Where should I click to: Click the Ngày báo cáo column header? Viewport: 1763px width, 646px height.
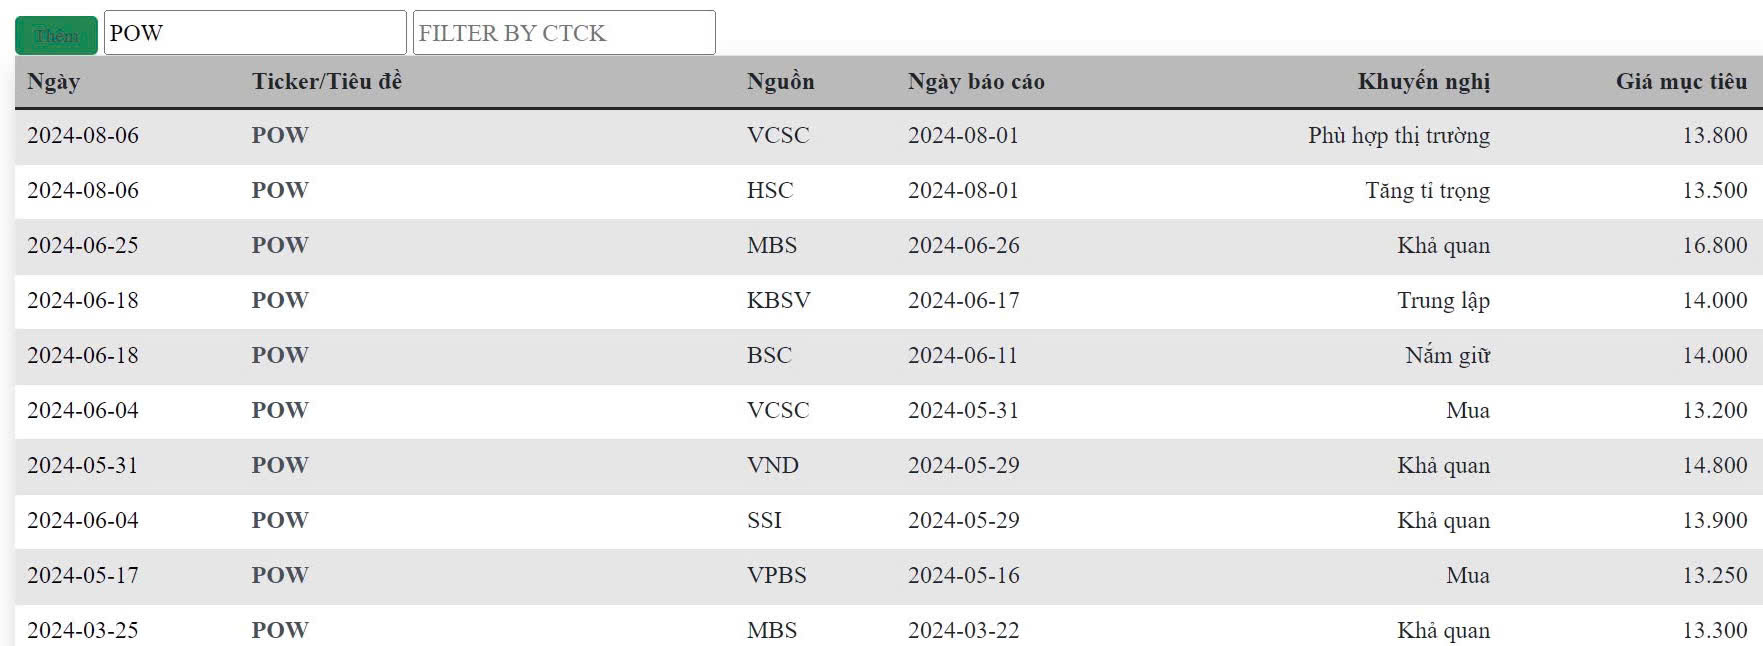[976, 82]
